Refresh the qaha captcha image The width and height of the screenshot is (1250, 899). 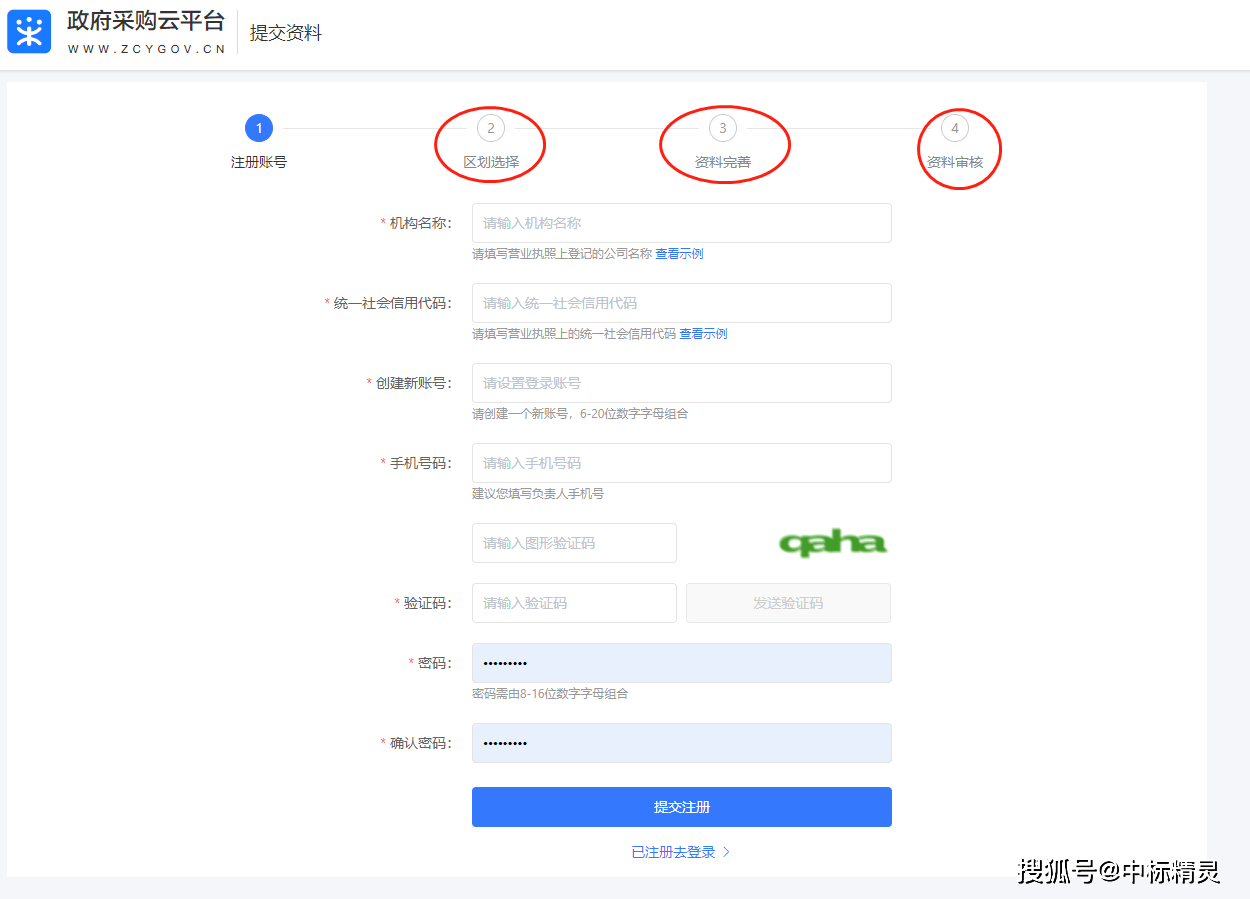click(x=833, y=543)
